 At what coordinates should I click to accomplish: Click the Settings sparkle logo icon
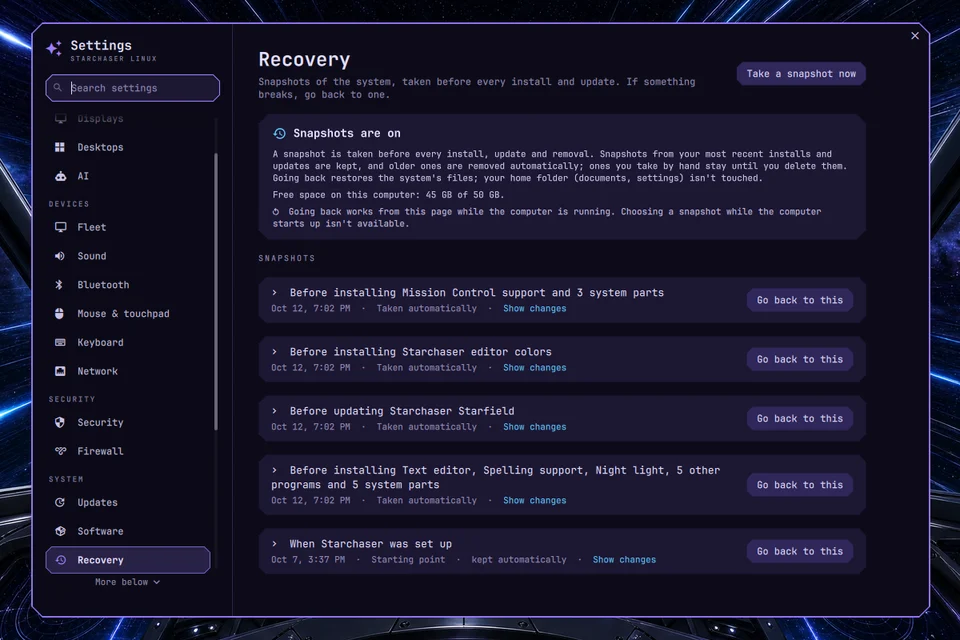(54, 48)
